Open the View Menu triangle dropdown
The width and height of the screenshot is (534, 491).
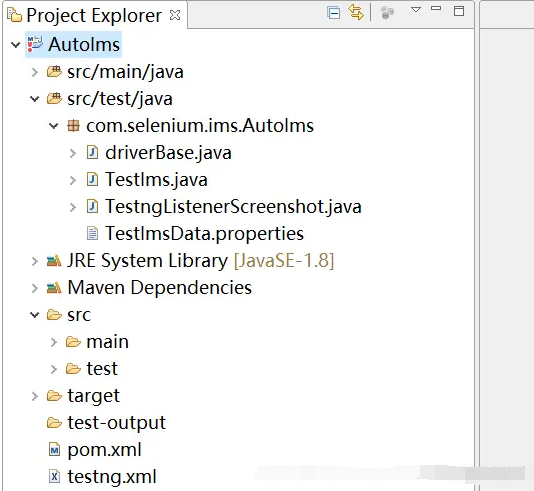tap(416, 10)
